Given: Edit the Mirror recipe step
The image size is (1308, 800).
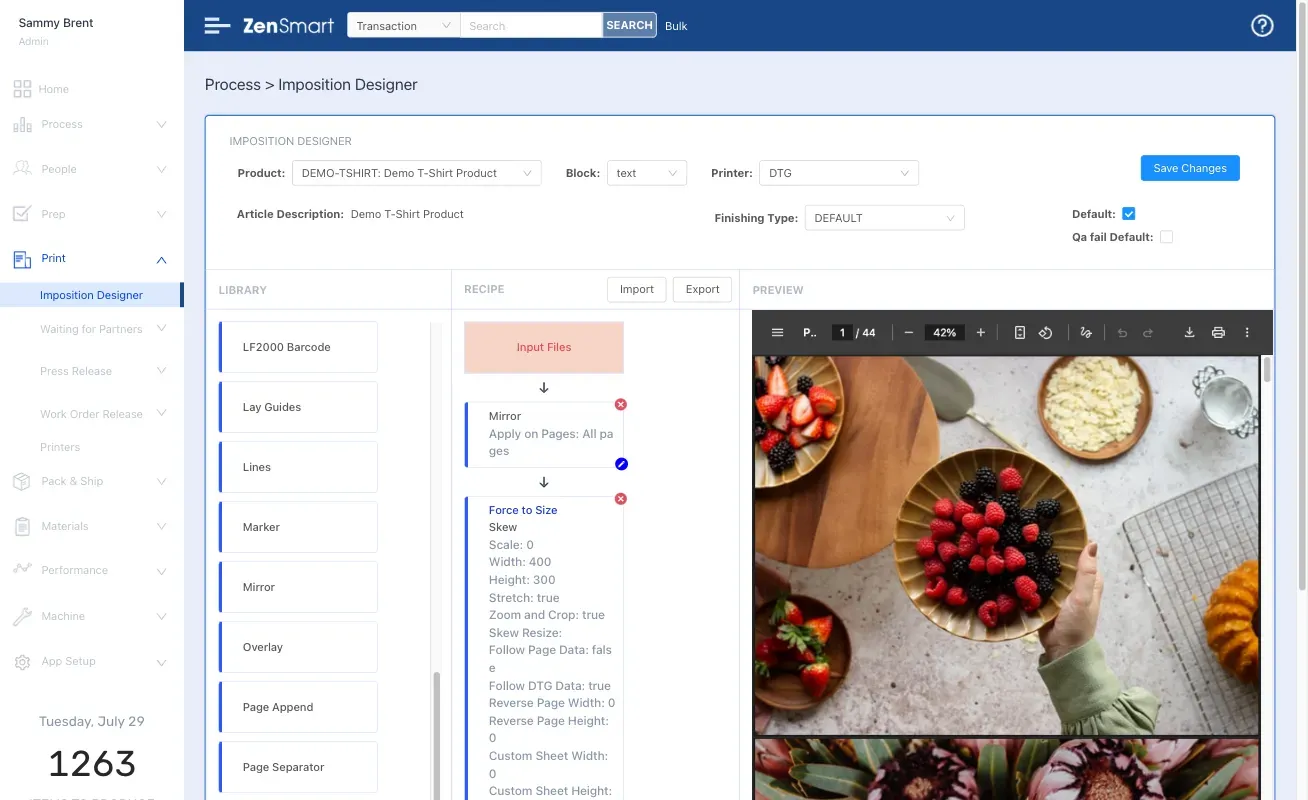Looking at the screenshot, I should click(x=621, y=464).
